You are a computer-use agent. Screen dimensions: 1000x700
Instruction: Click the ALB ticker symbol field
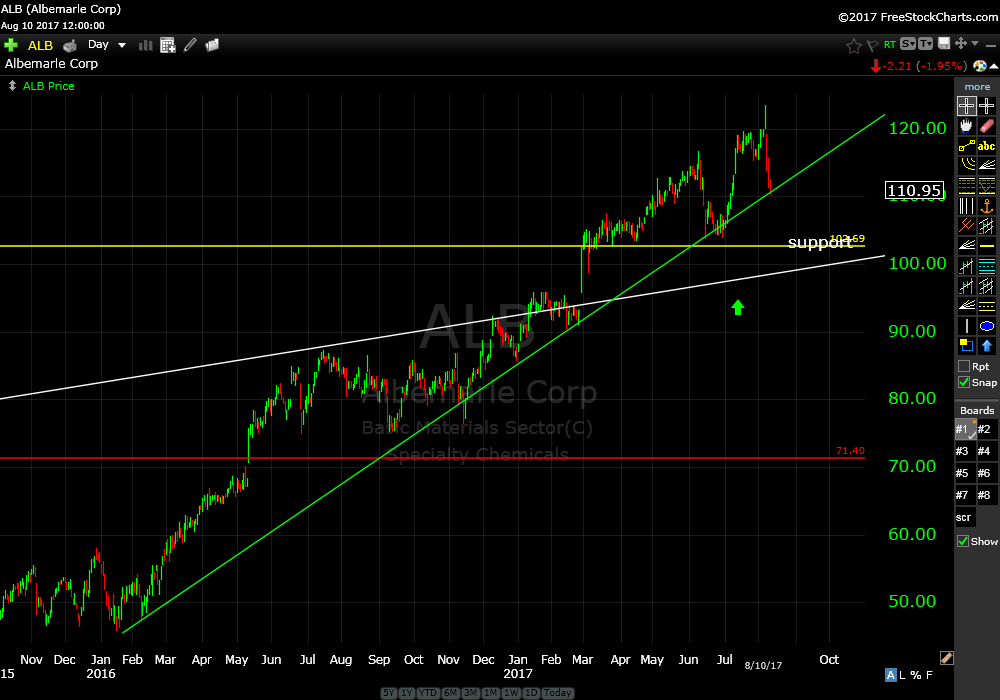click(40, 45)
